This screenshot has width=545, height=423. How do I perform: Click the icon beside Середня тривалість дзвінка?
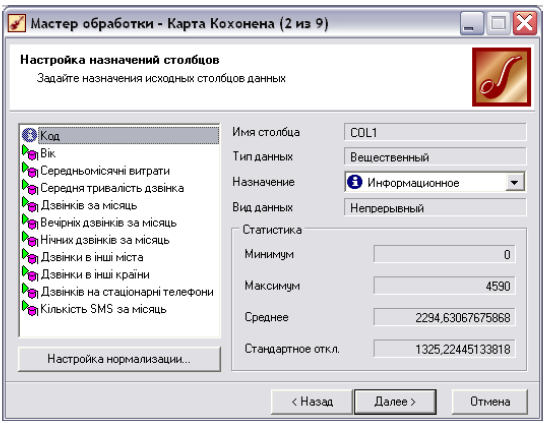point(30,188)
